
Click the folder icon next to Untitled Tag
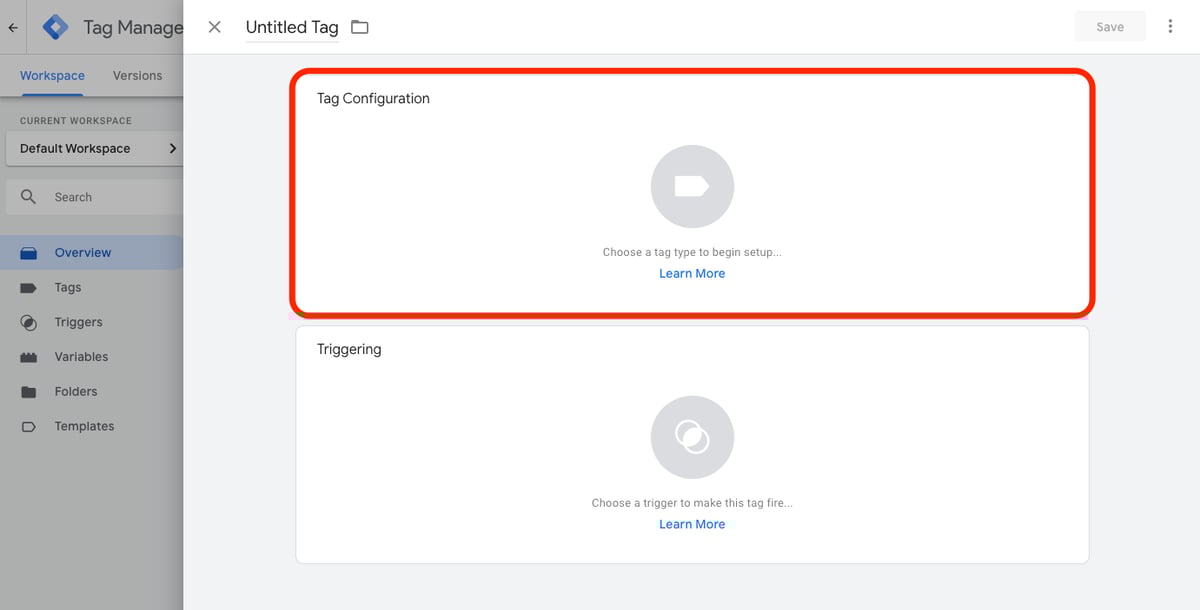click(360, 27)
